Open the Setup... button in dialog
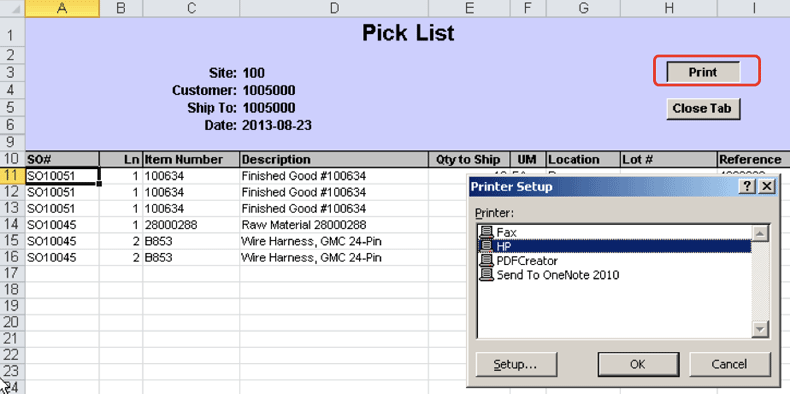The width and height of the screenshot is (790, 394). [516, 364]
